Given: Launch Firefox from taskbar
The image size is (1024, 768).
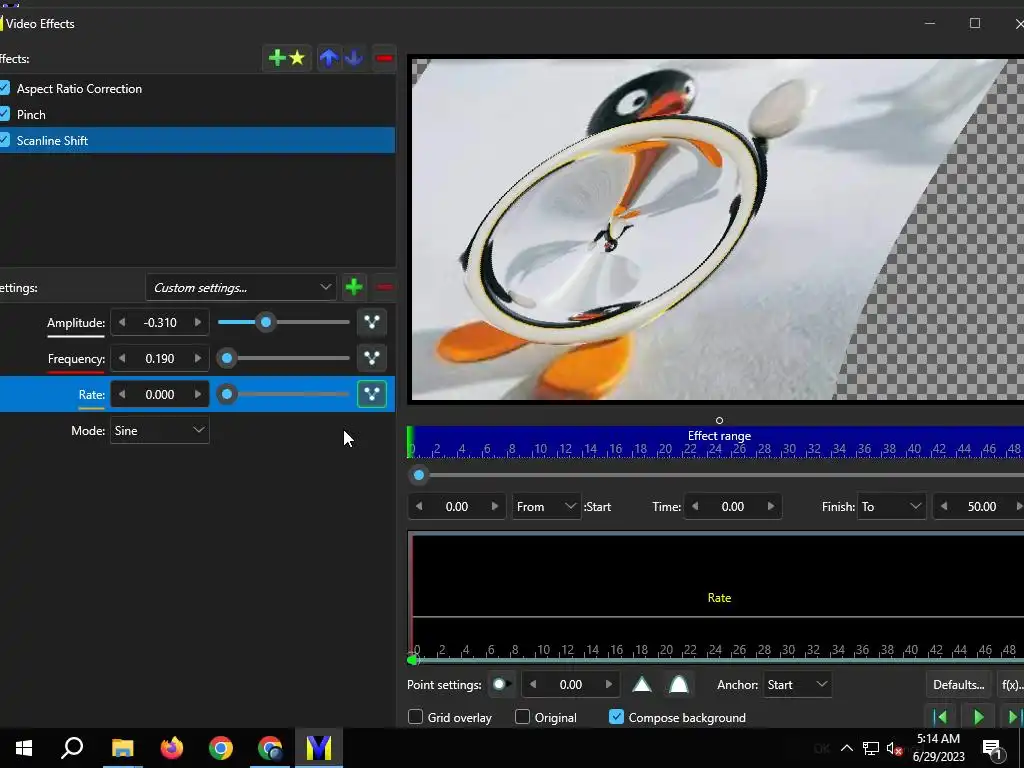Looking at the screenshot, I should pyautogui.click(x=172, y=748).
